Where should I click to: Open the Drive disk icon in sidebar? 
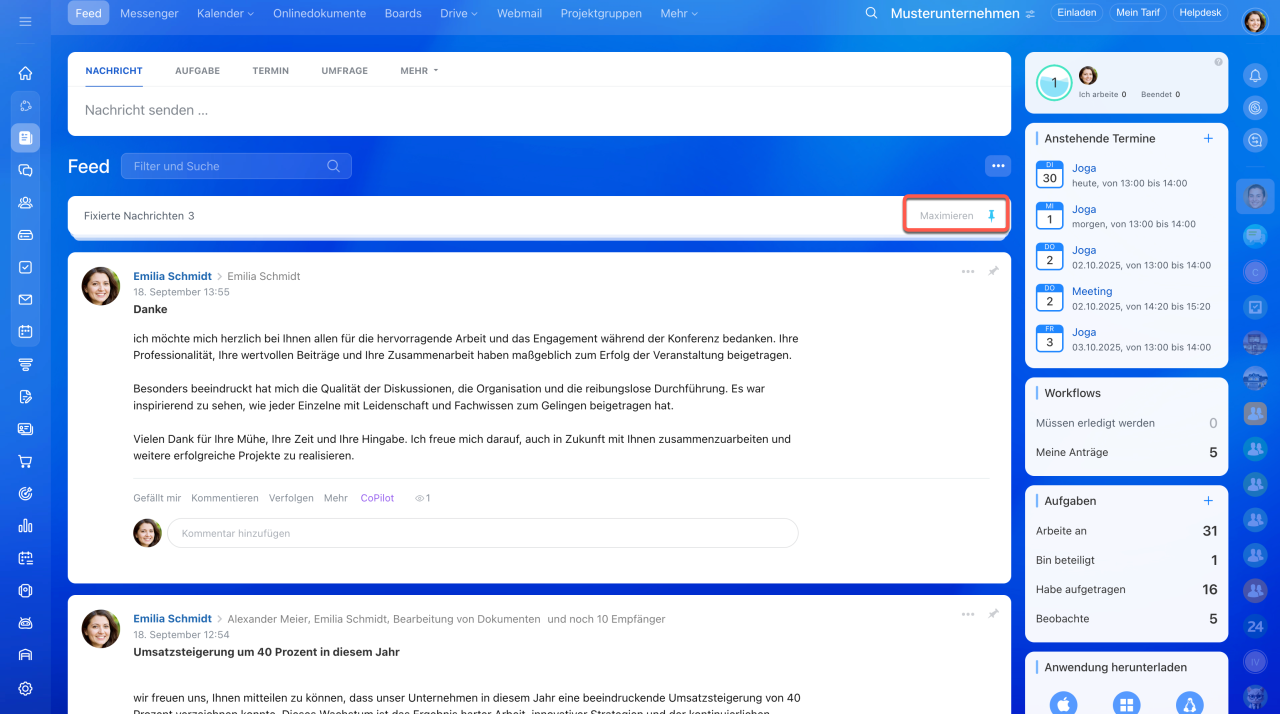tap(25, 235)
